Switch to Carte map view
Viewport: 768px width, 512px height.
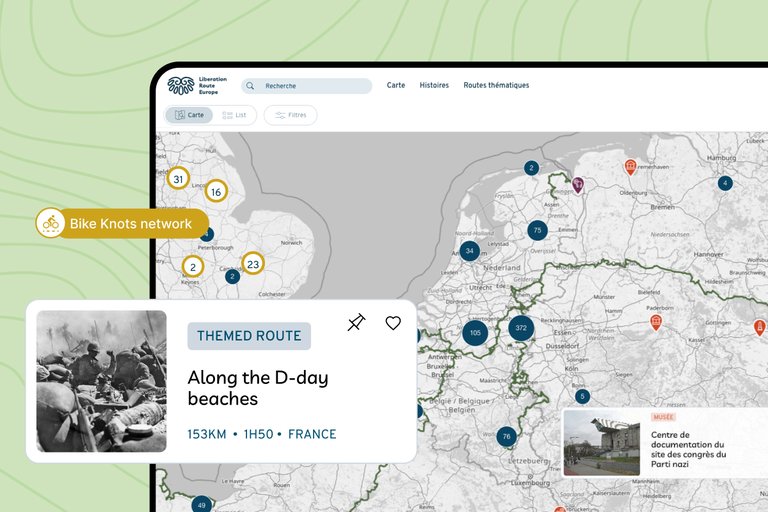[189, 115]
